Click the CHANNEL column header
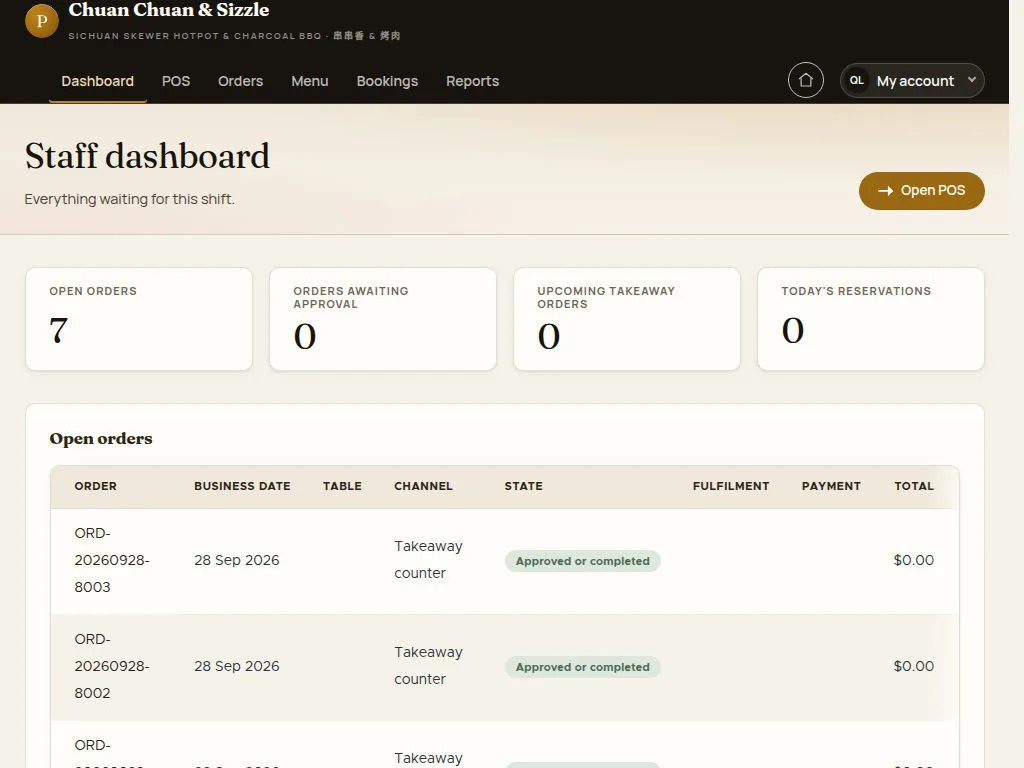This screenshot has height=768, width=1024. [x=423, y=486]
